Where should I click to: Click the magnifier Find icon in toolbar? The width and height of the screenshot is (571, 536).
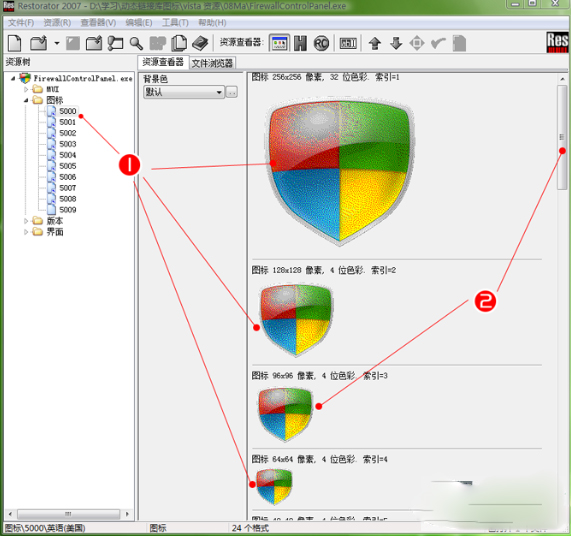click(136, 43)
